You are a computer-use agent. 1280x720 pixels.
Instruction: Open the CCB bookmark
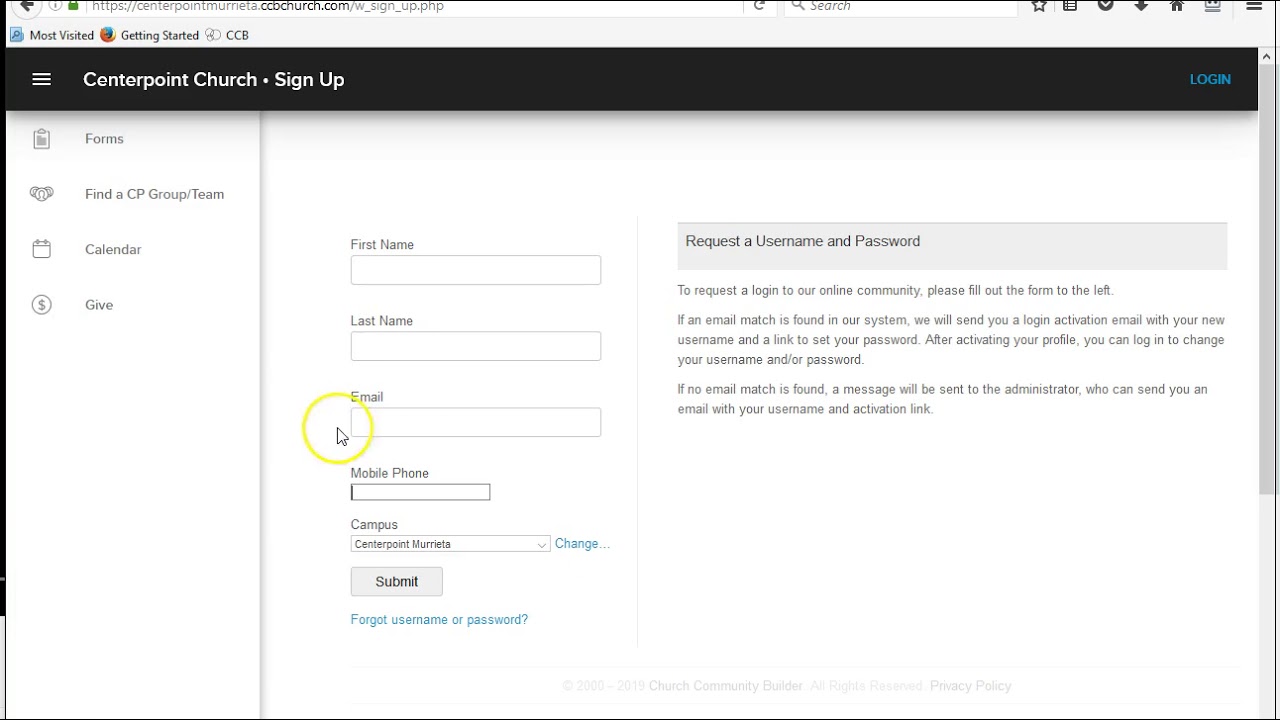tap(227, 35)
